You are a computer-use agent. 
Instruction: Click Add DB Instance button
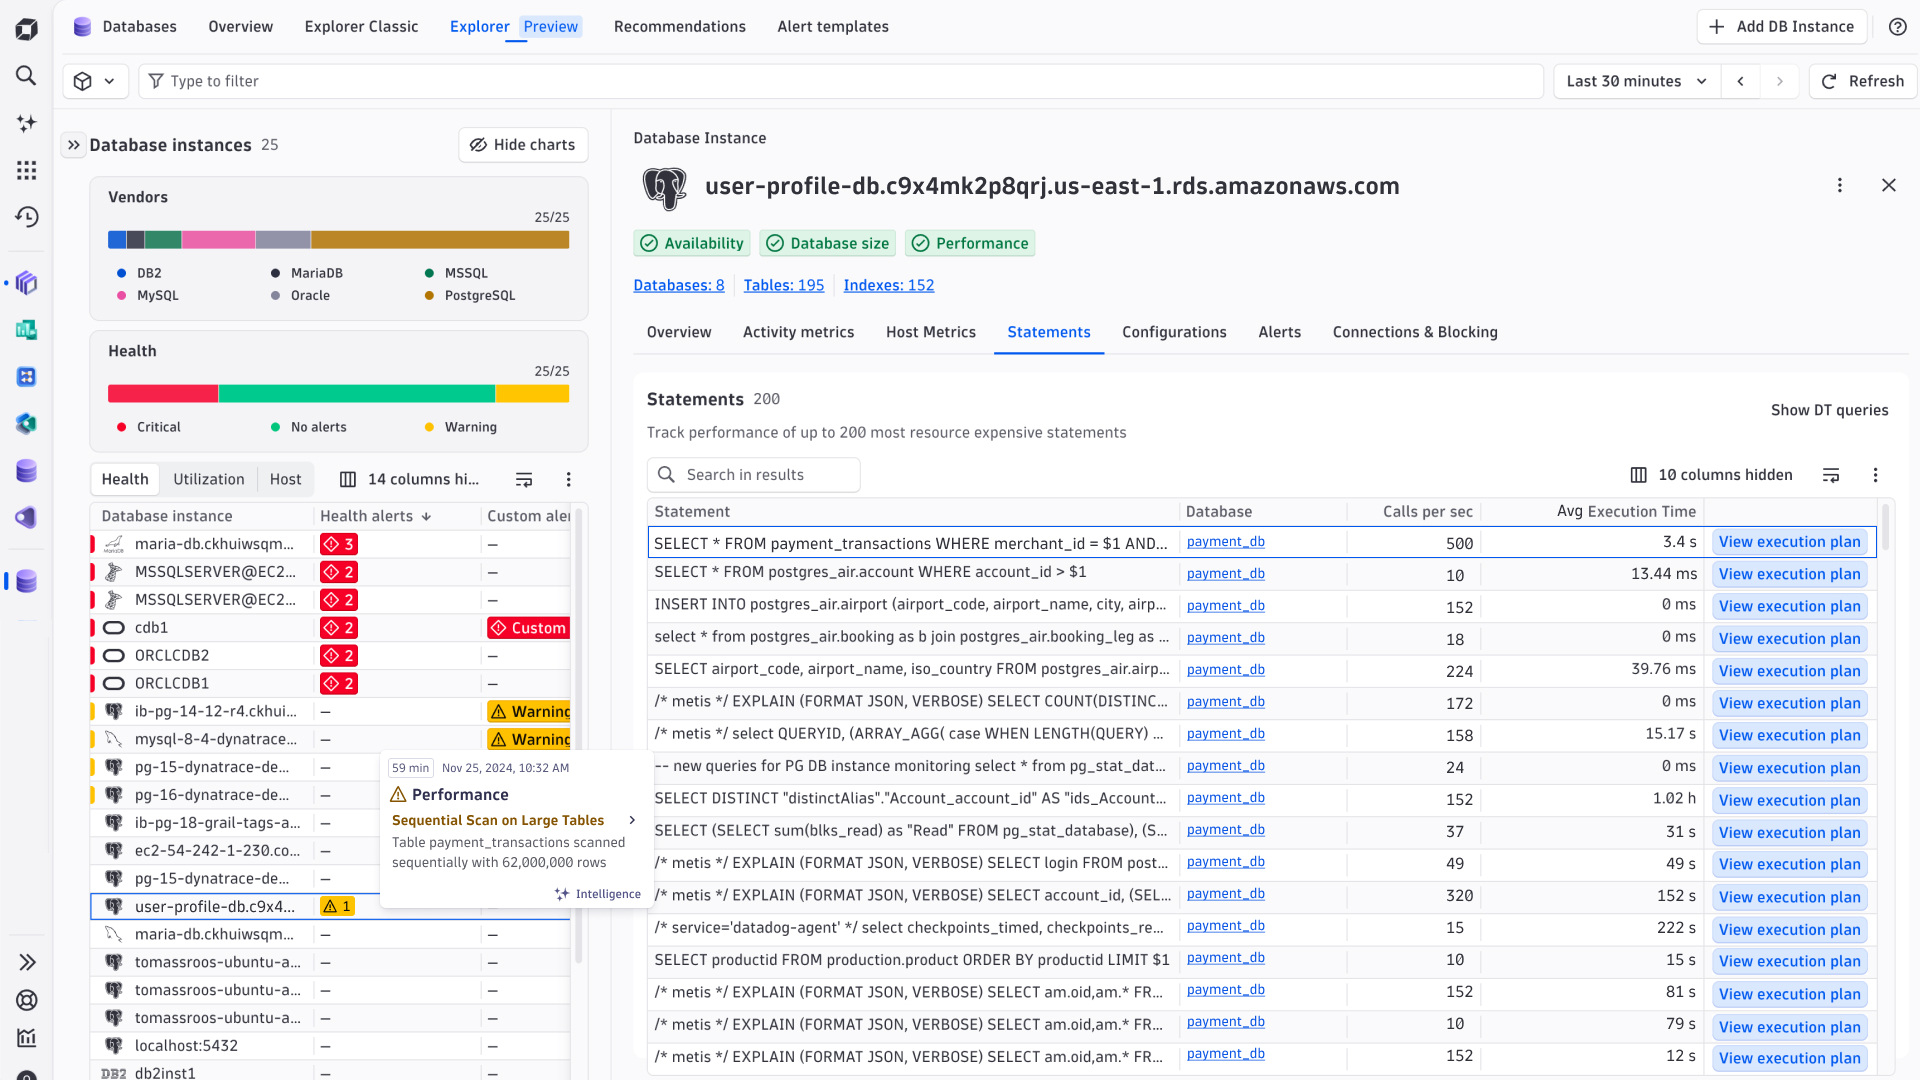click(x=1781, y=27)
